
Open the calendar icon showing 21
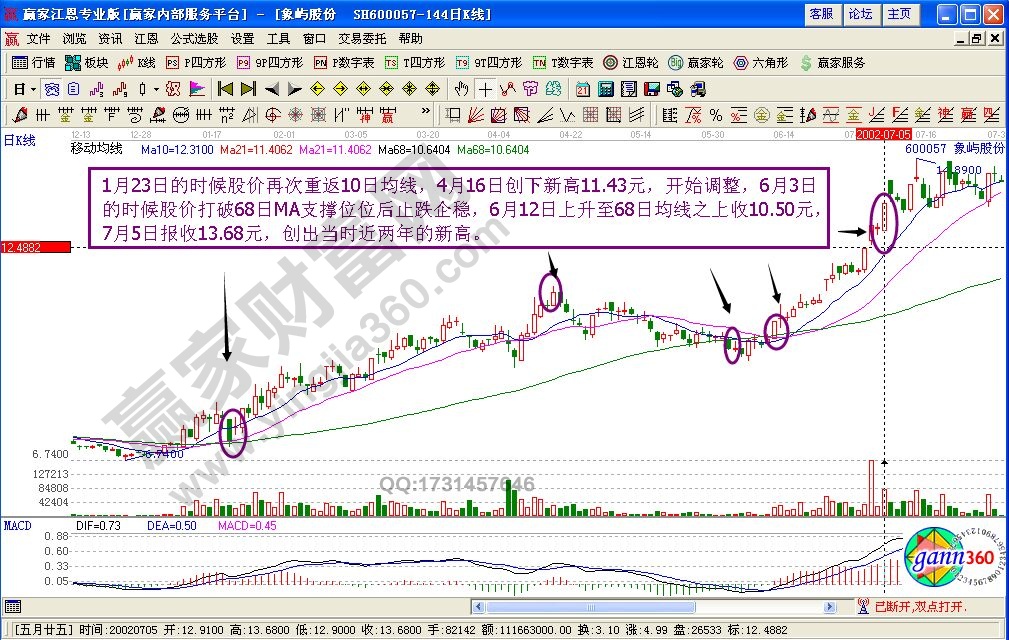point(582,88)
